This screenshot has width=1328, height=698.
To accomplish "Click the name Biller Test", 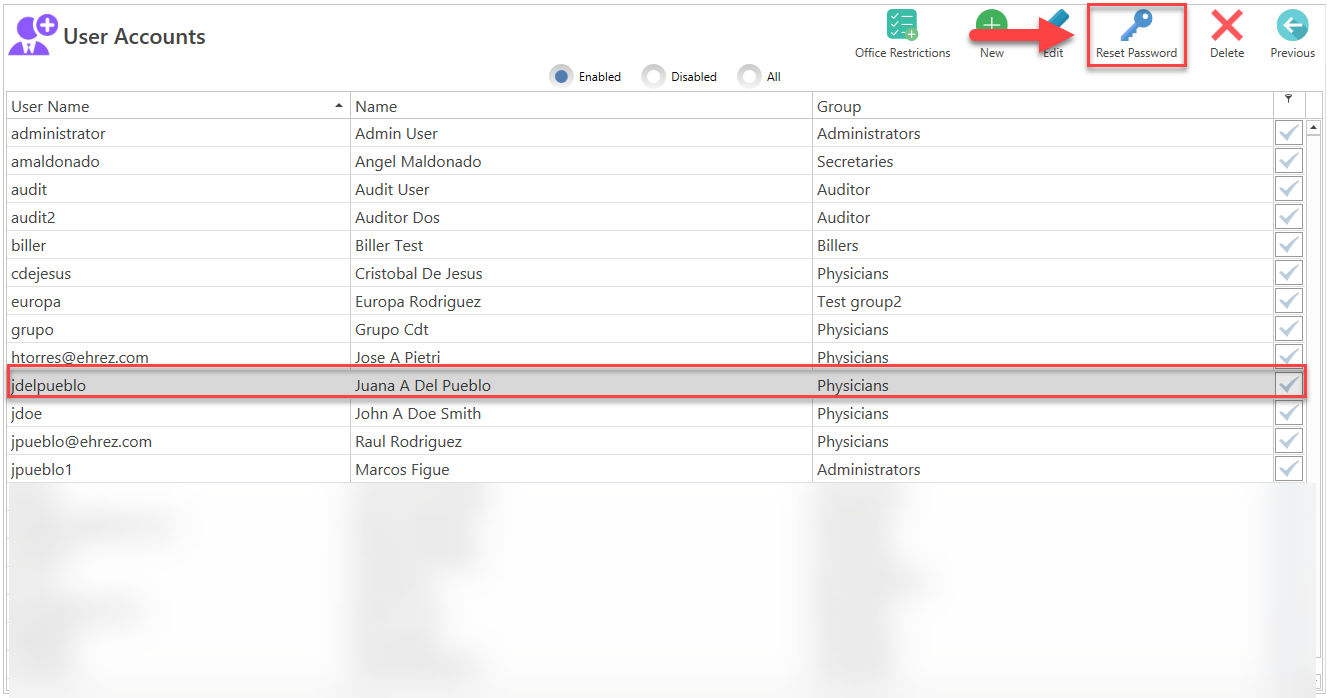I will point(389,245).
